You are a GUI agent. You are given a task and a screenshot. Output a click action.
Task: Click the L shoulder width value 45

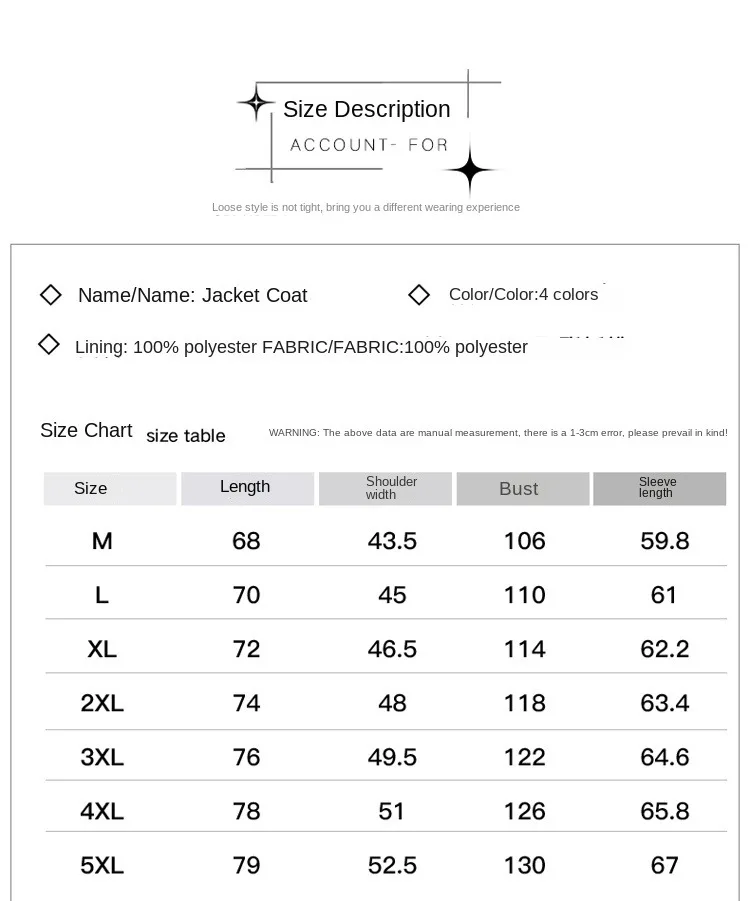(x=392, y=595)
